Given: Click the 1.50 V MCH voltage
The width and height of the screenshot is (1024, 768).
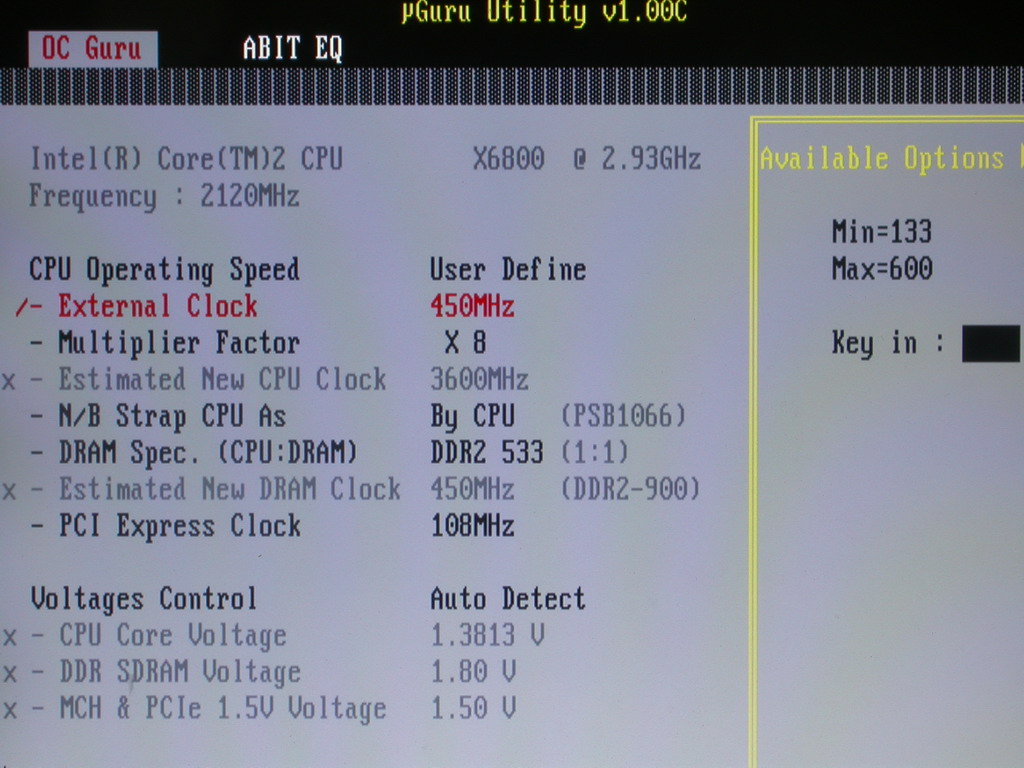Looking at the screenshot, I should [x=473, y=709].
